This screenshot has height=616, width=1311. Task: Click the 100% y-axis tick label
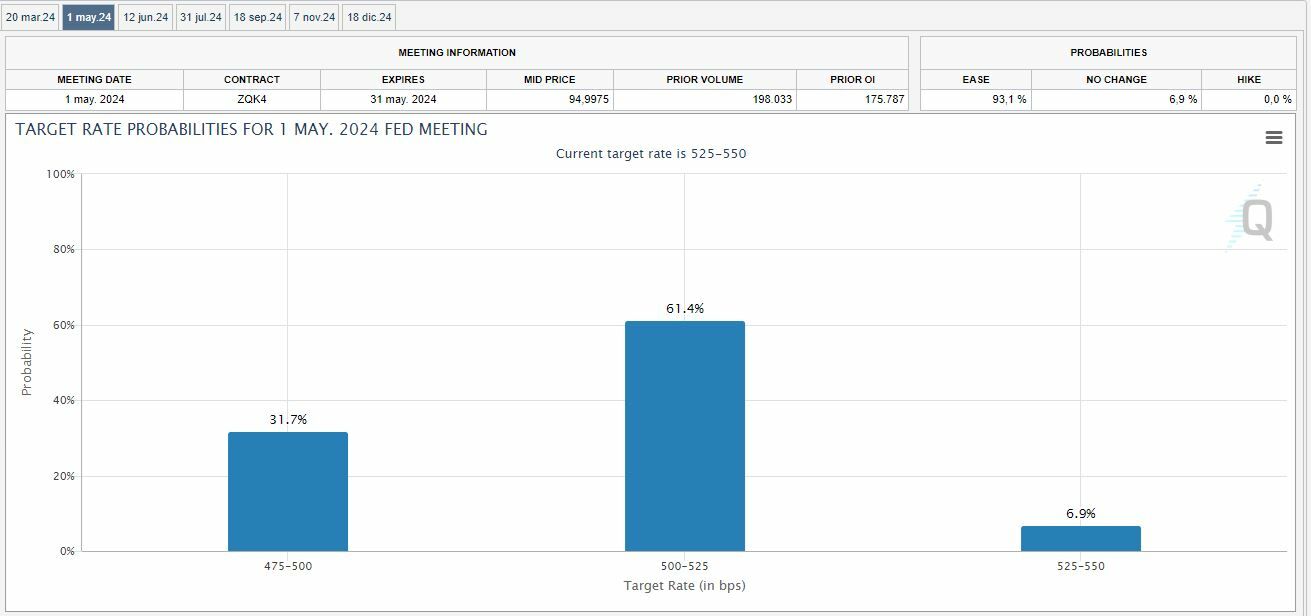60,174
